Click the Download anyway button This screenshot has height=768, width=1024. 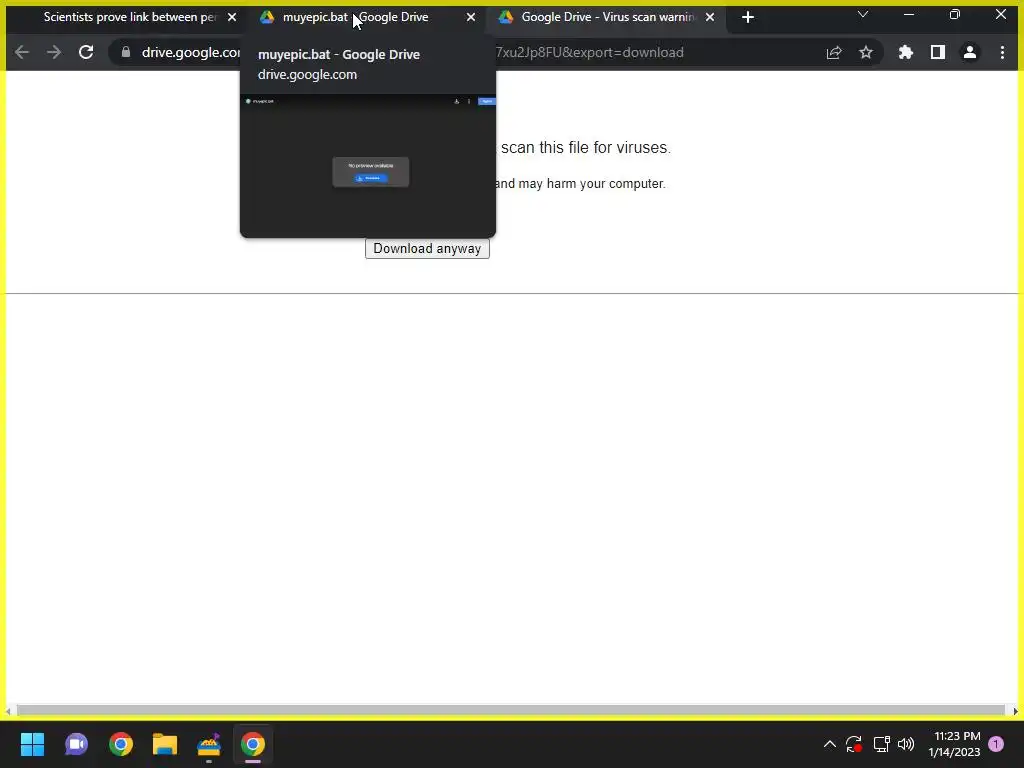click(427, 249)
